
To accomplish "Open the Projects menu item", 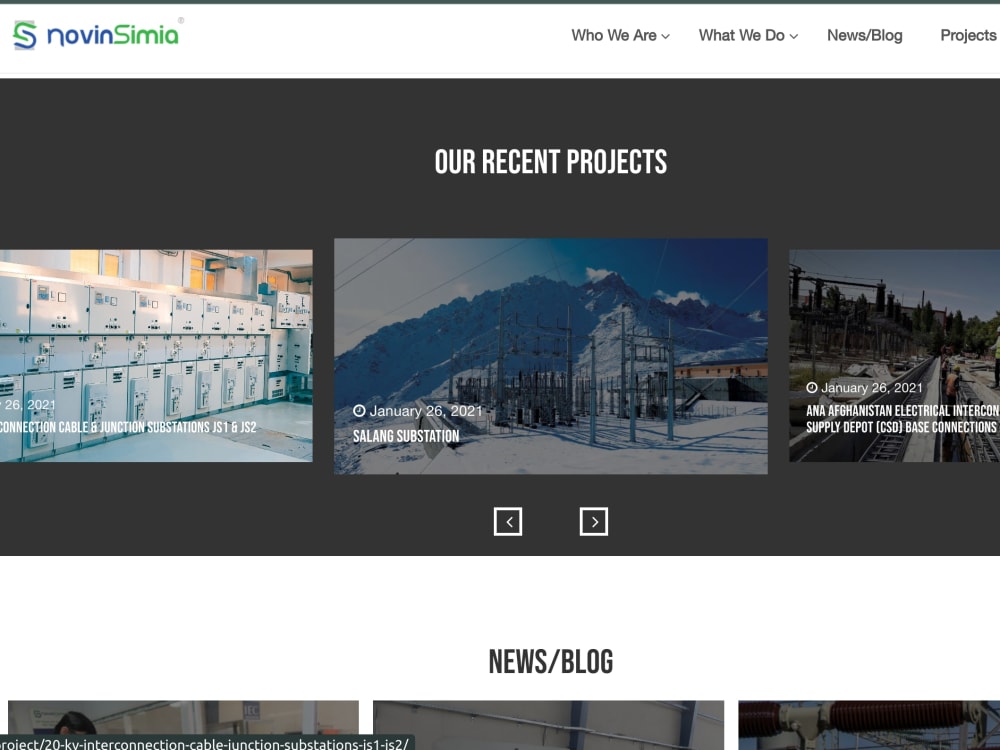I will coord(967,36).
